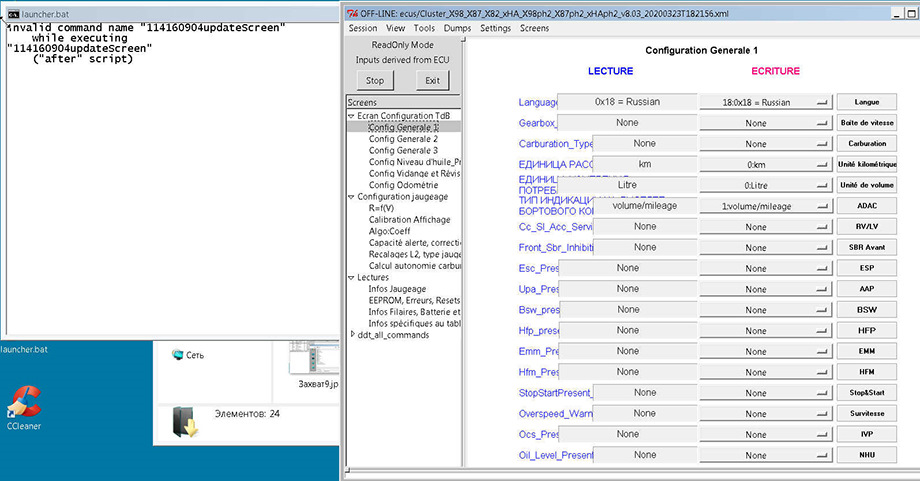Collapse the Lectures tree section
The width and height of the screenshot is (920, 481).
[352, 278]
